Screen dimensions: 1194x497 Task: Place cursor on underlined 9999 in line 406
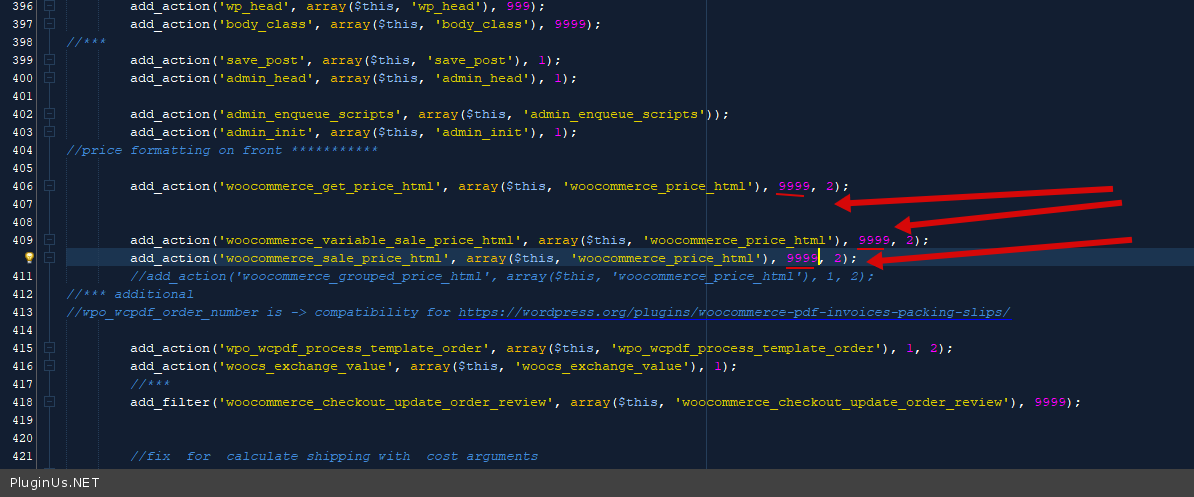pos(794,186)
